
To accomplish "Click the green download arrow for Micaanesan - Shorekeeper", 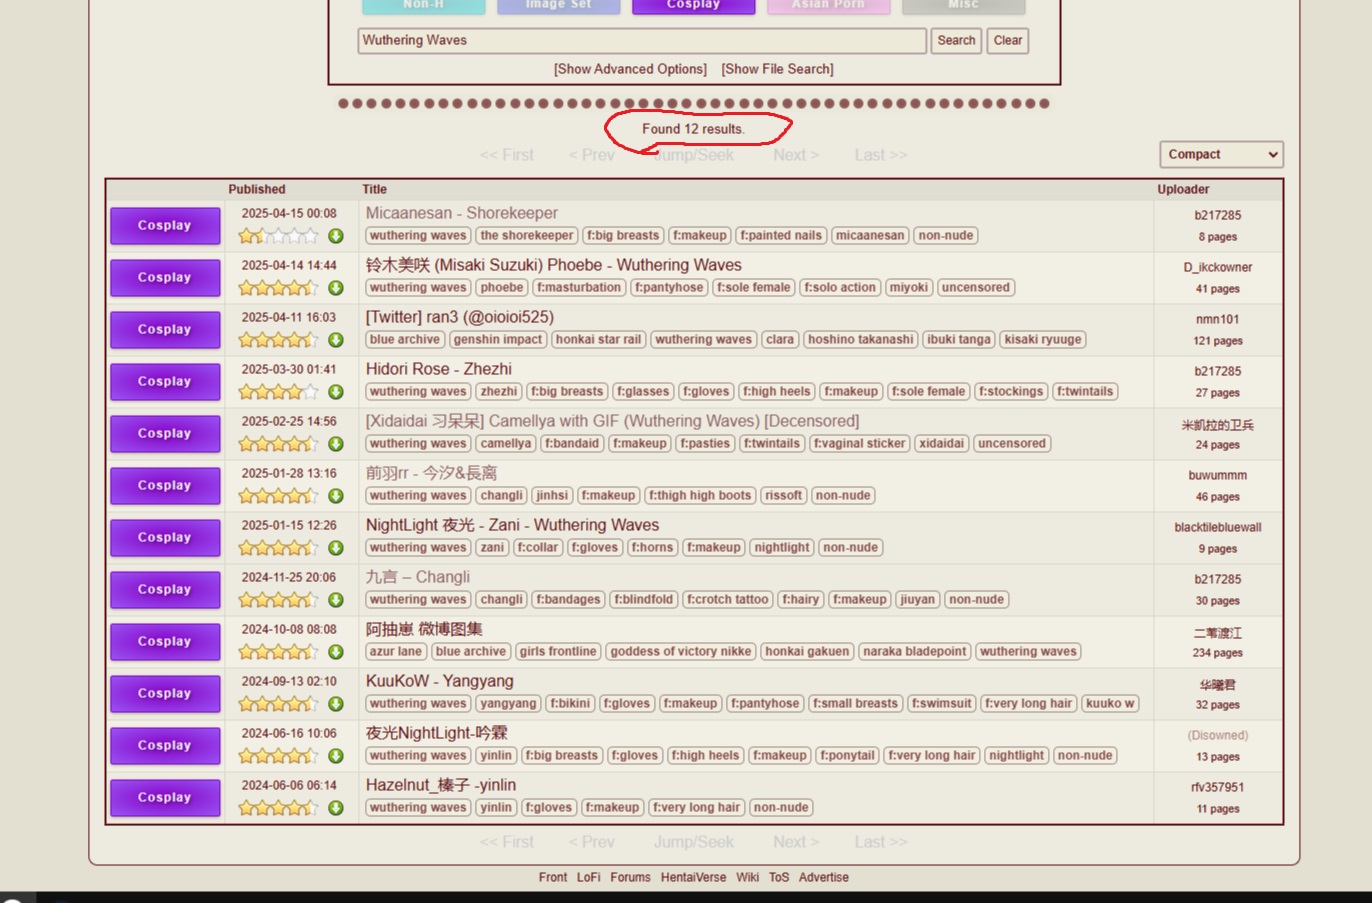I will point(336,236).
